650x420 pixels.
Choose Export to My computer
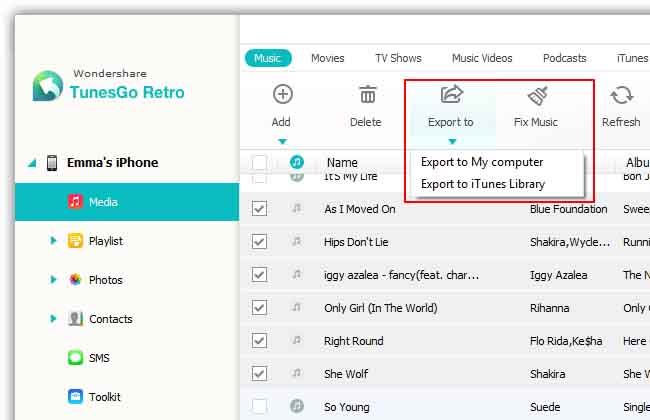pos(482,162)
